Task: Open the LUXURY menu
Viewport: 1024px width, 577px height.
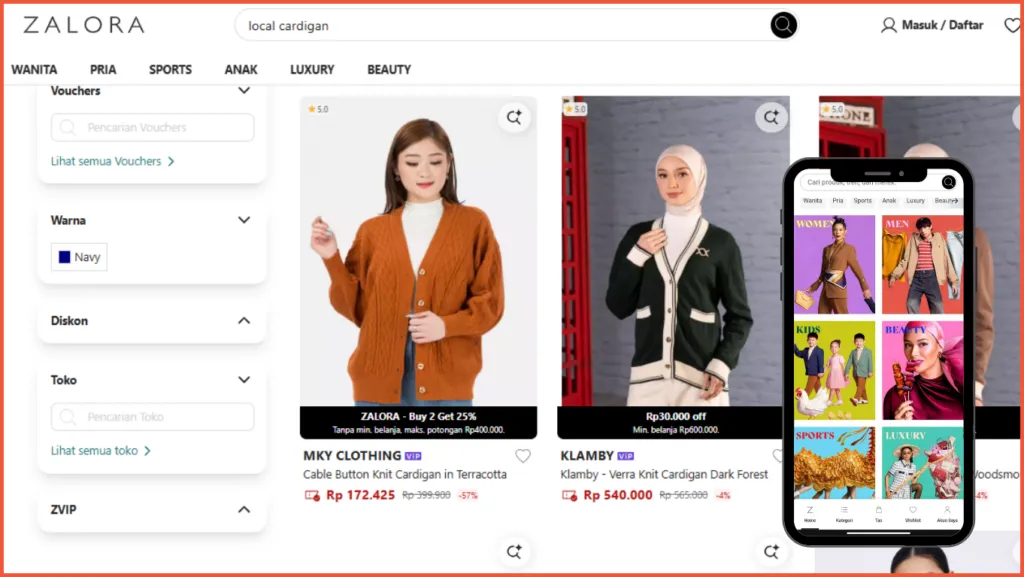Action: tap(312, 69)
